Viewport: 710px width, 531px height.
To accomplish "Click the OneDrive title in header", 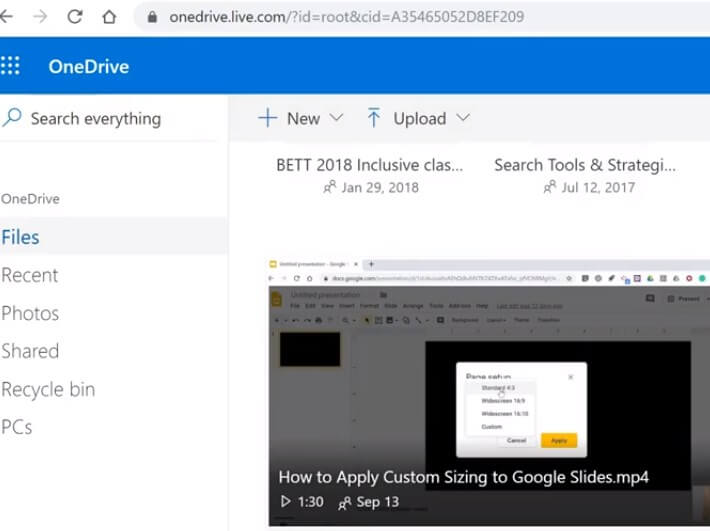I will pos(89,67).
